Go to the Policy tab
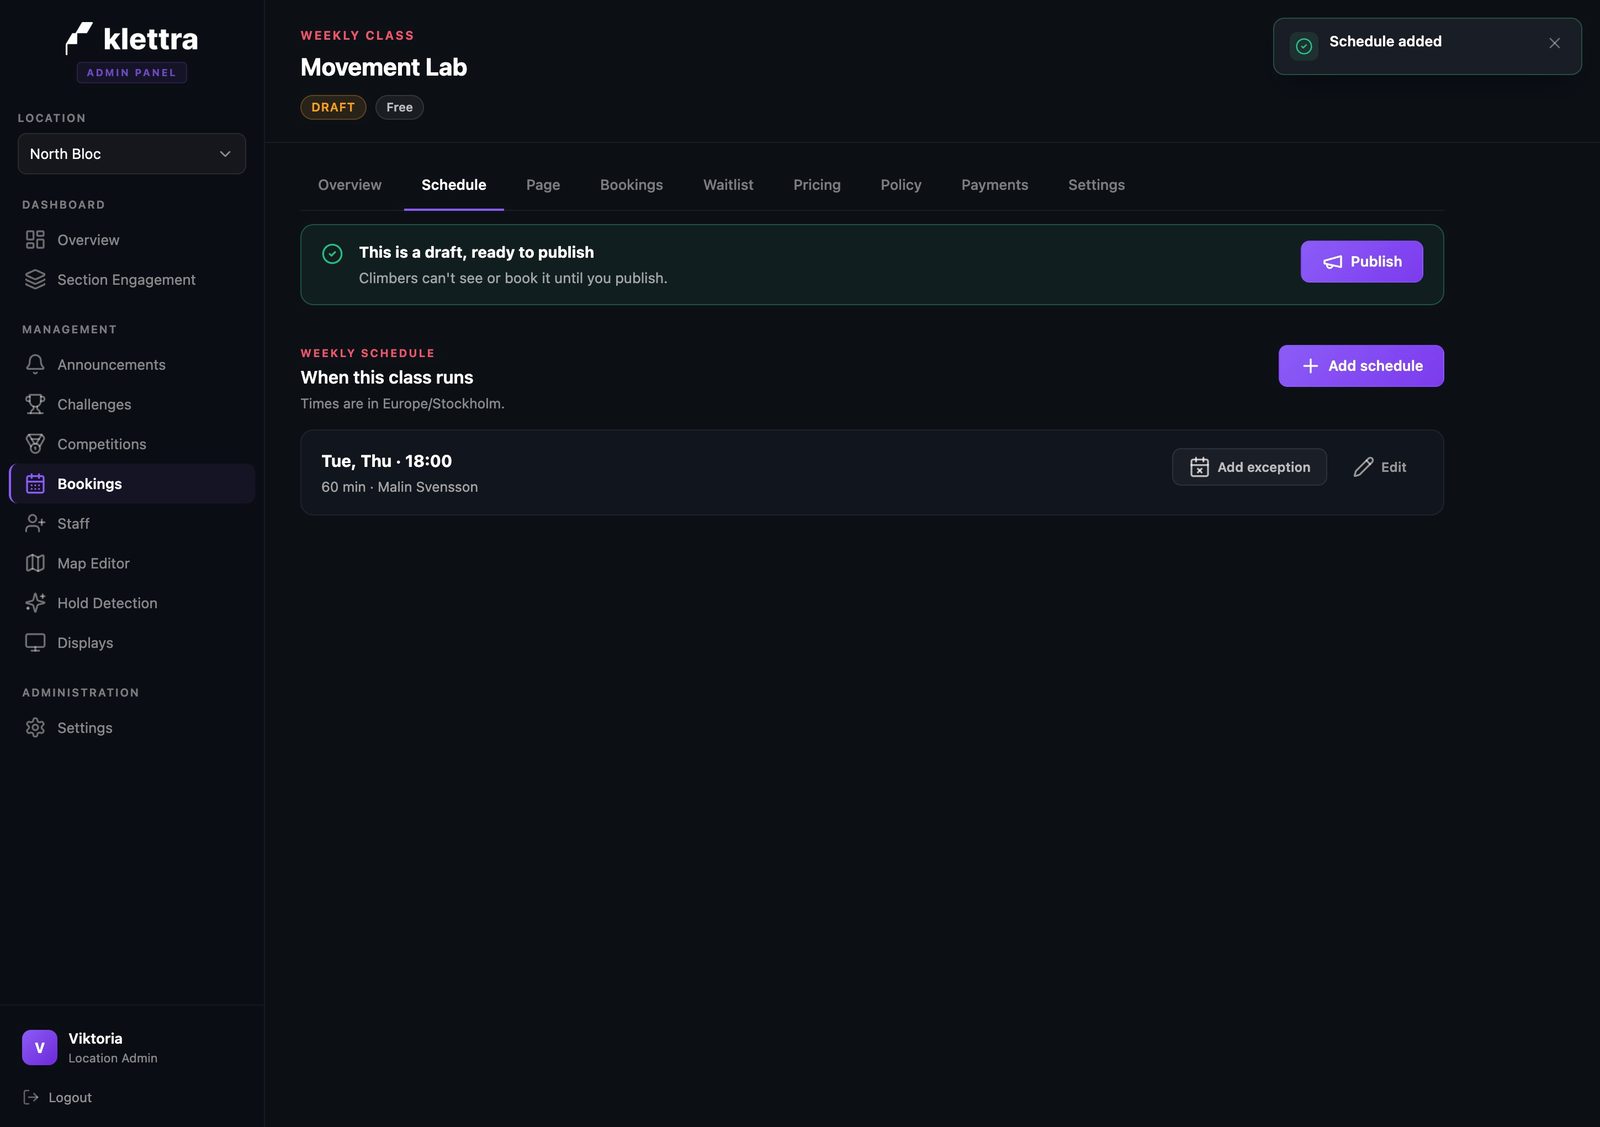The height and width of the screenshot is (1127, 1600). [x=901, y=185]
